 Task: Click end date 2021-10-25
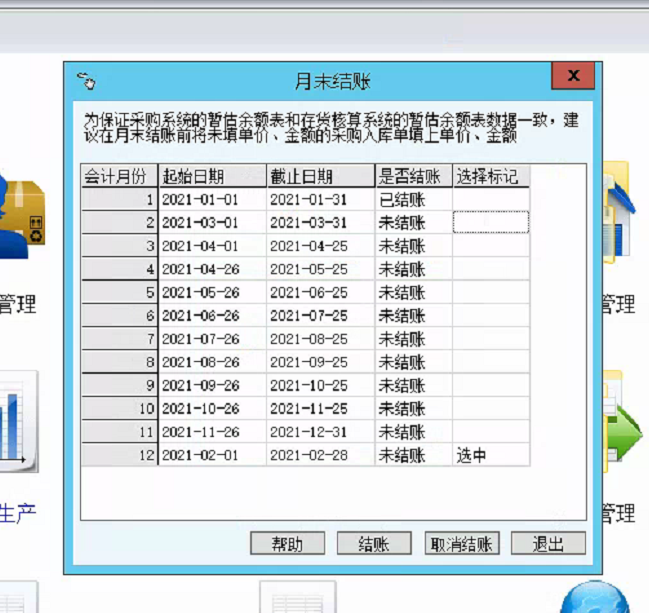coord(321,385)
